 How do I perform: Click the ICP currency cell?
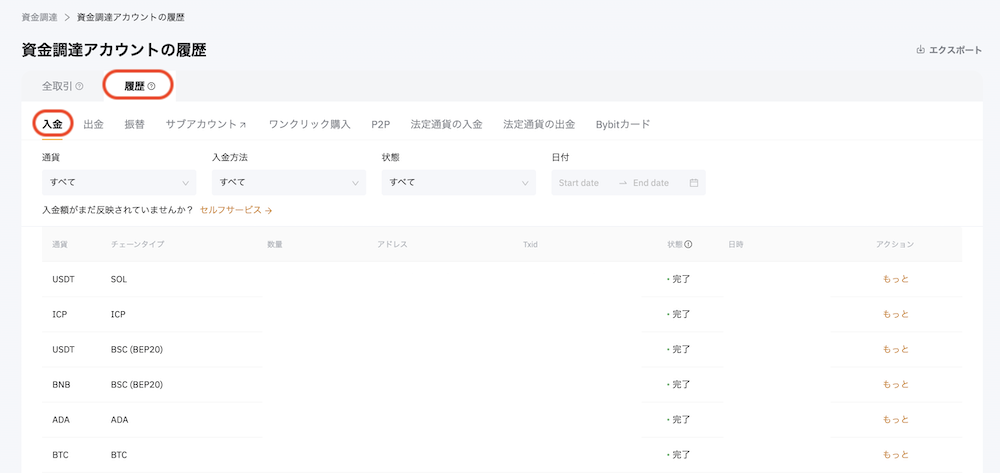pos(60,314)
